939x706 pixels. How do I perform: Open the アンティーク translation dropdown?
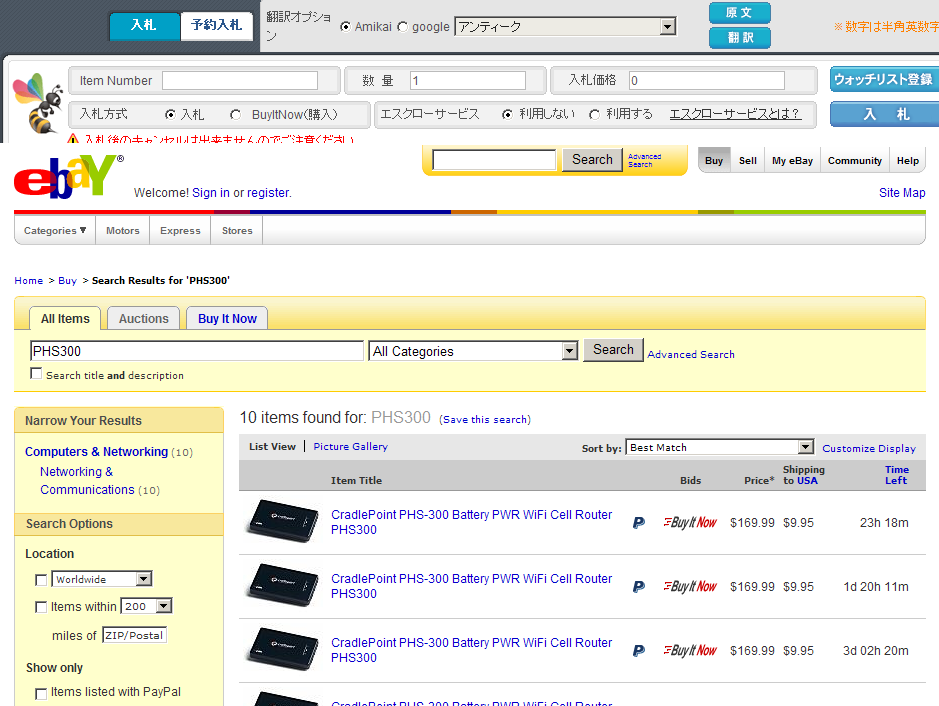[x=565, y=26]
